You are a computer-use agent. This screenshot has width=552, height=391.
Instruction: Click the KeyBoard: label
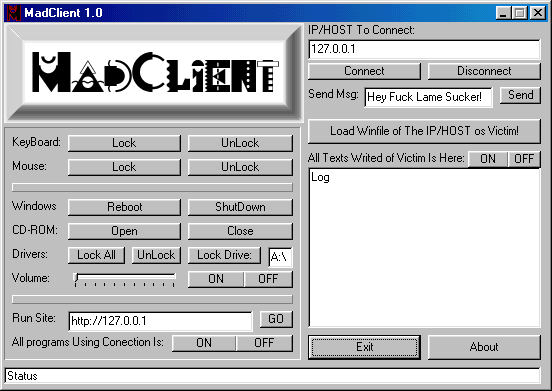pos(36,142)
